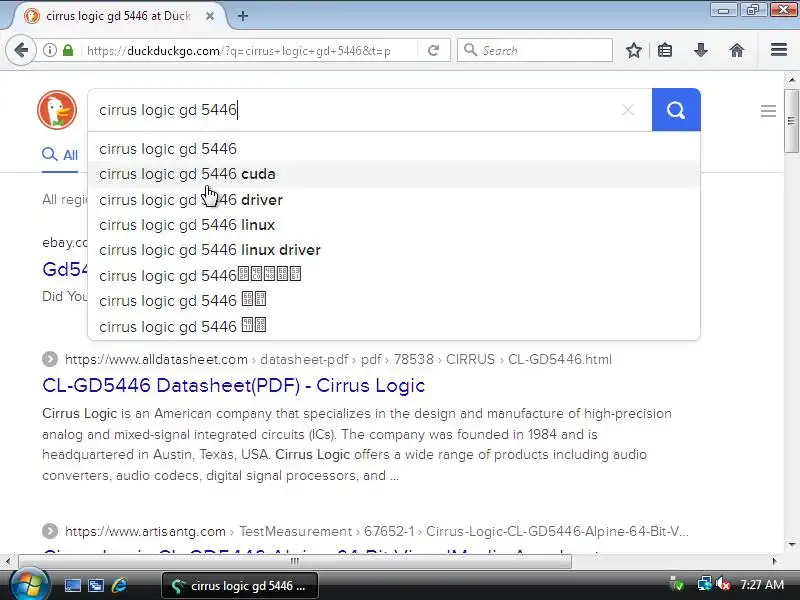
Task: Click the alldatasheet result favicon
Action: [49, 359]
